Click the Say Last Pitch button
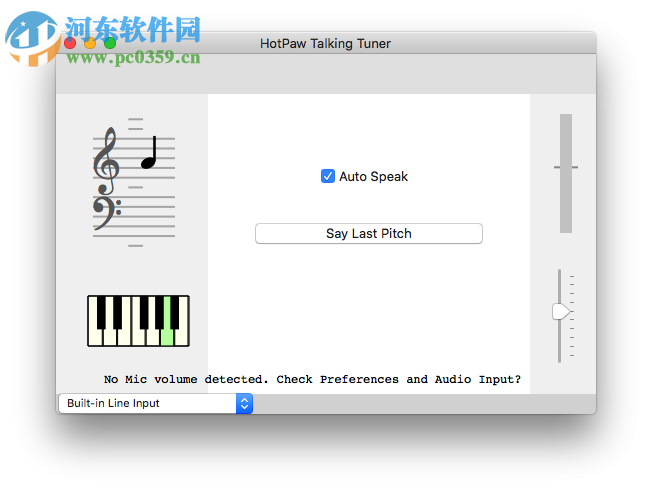 [369, 234]
